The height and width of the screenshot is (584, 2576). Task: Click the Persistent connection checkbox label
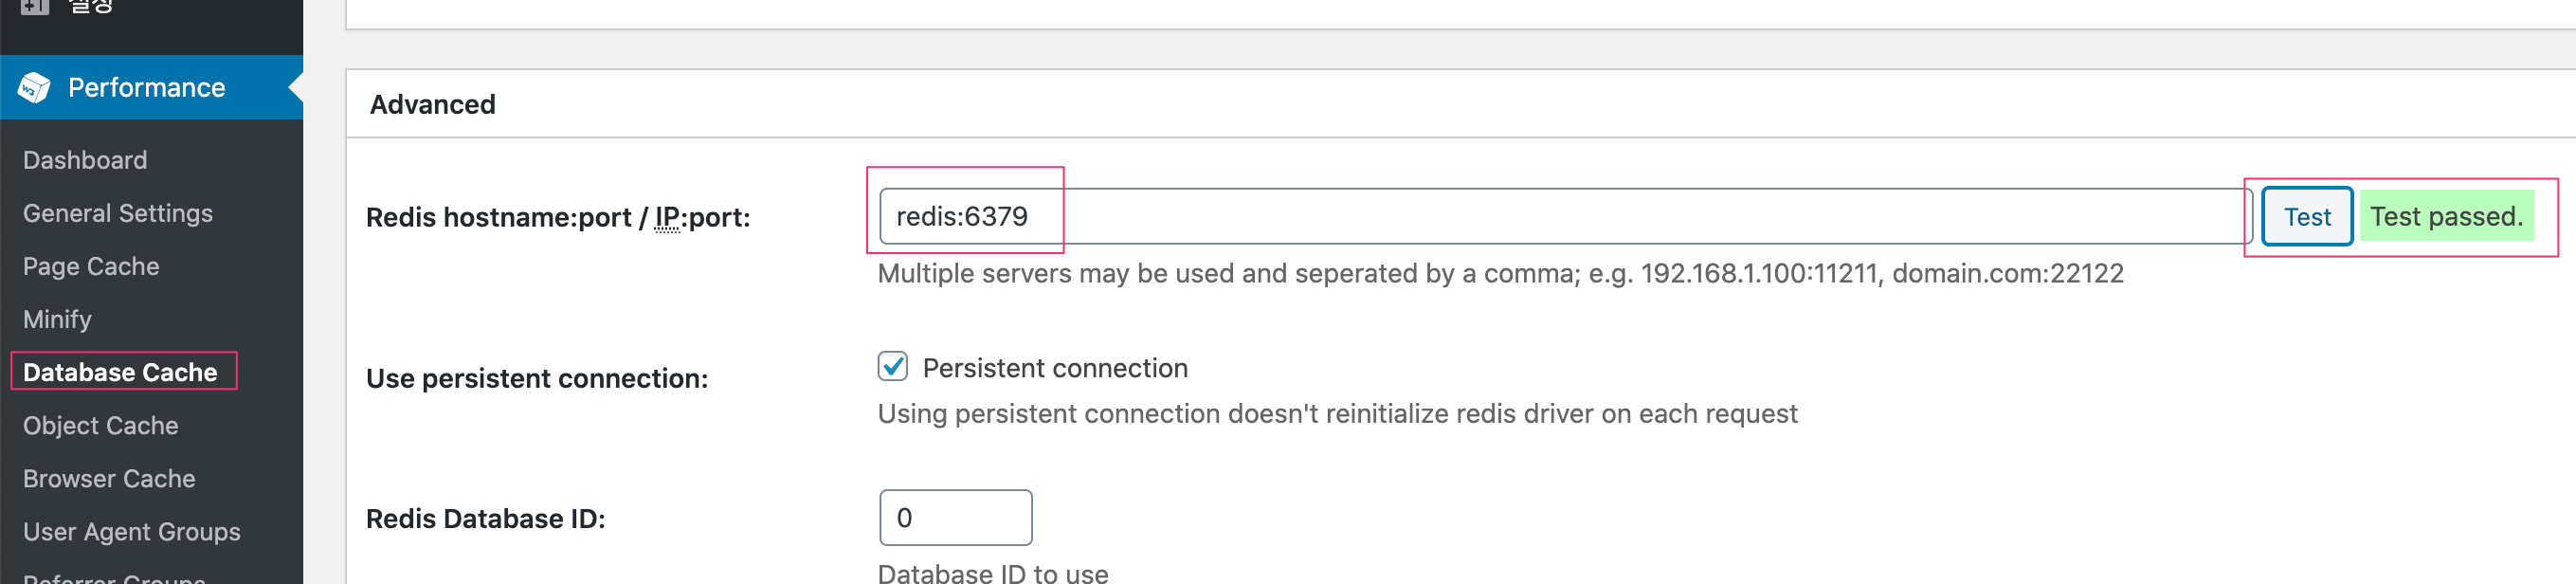coord(1055,368)
